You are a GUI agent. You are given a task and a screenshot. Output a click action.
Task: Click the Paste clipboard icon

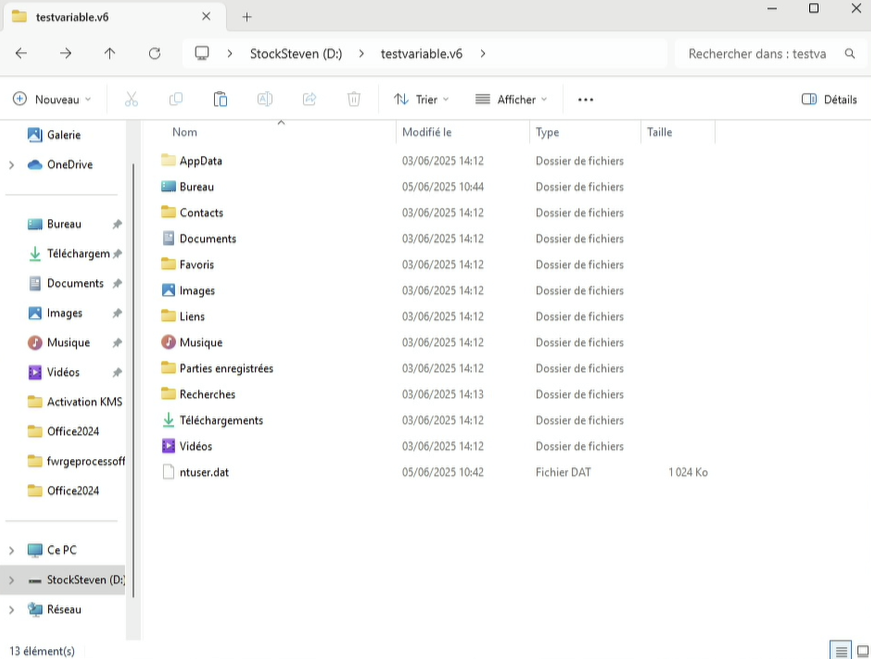click(x=221, y=99)
